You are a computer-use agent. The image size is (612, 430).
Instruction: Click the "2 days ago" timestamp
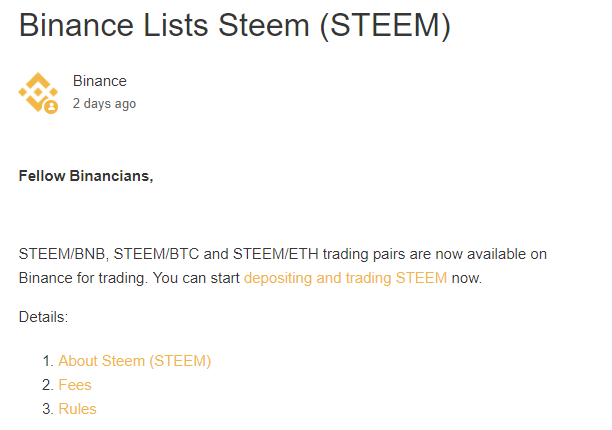click(x=104, y=103)
